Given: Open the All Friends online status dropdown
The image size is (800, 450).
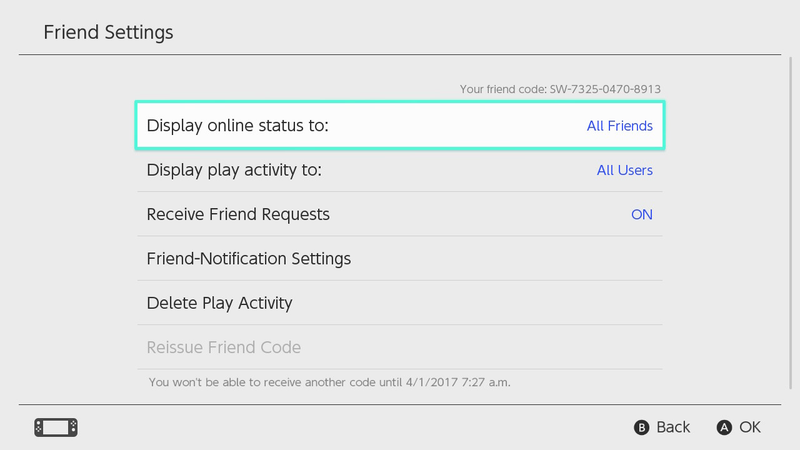Looking at the screenshot, I should pyautogui.click(x=619, y=126).
